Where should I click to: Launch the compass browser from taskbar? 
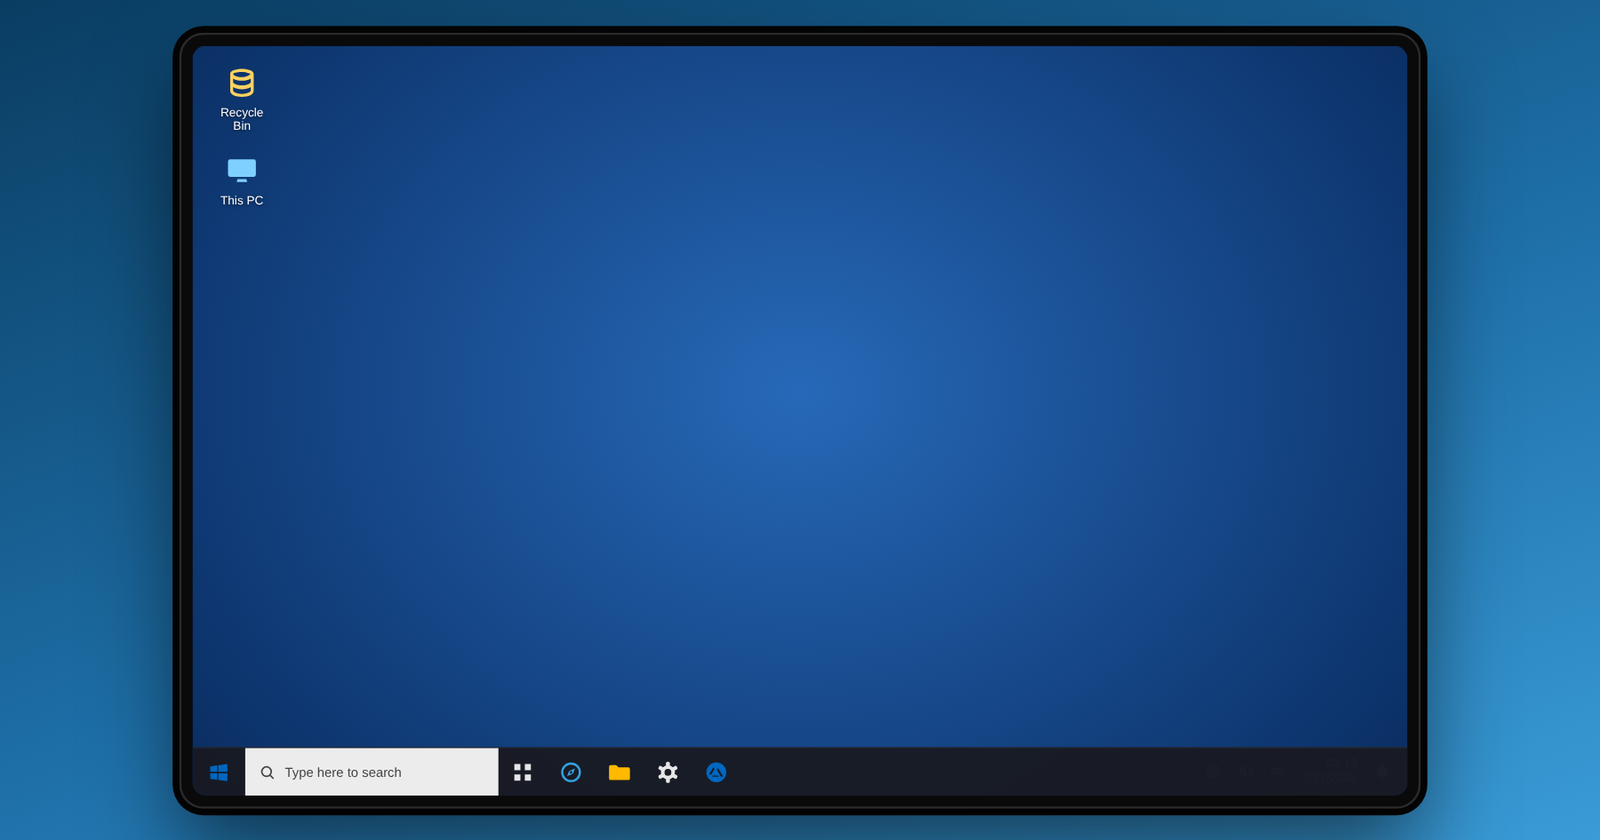coord(571,772)
